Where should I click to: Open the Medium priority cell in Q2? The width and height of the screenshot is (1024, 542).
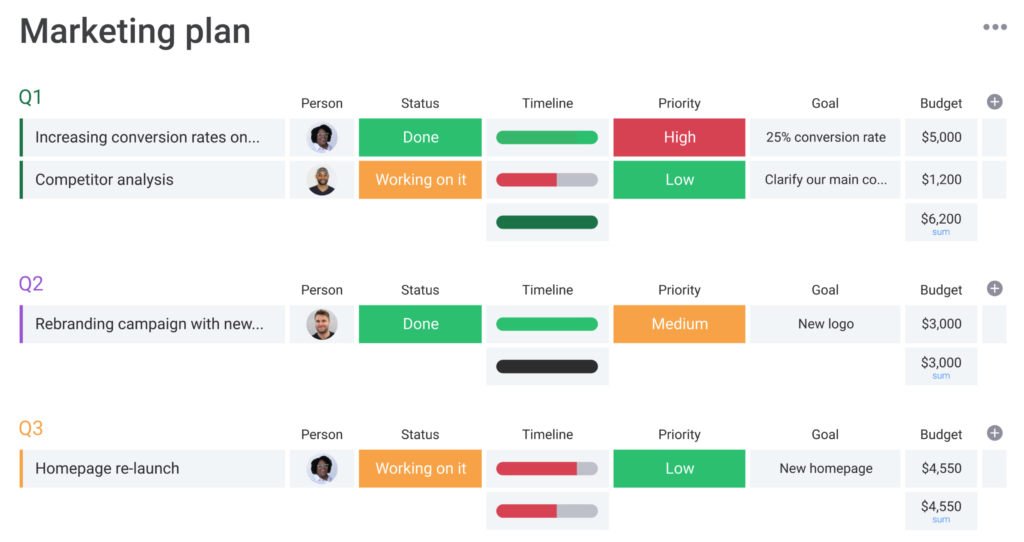click(x=679, y=324)
